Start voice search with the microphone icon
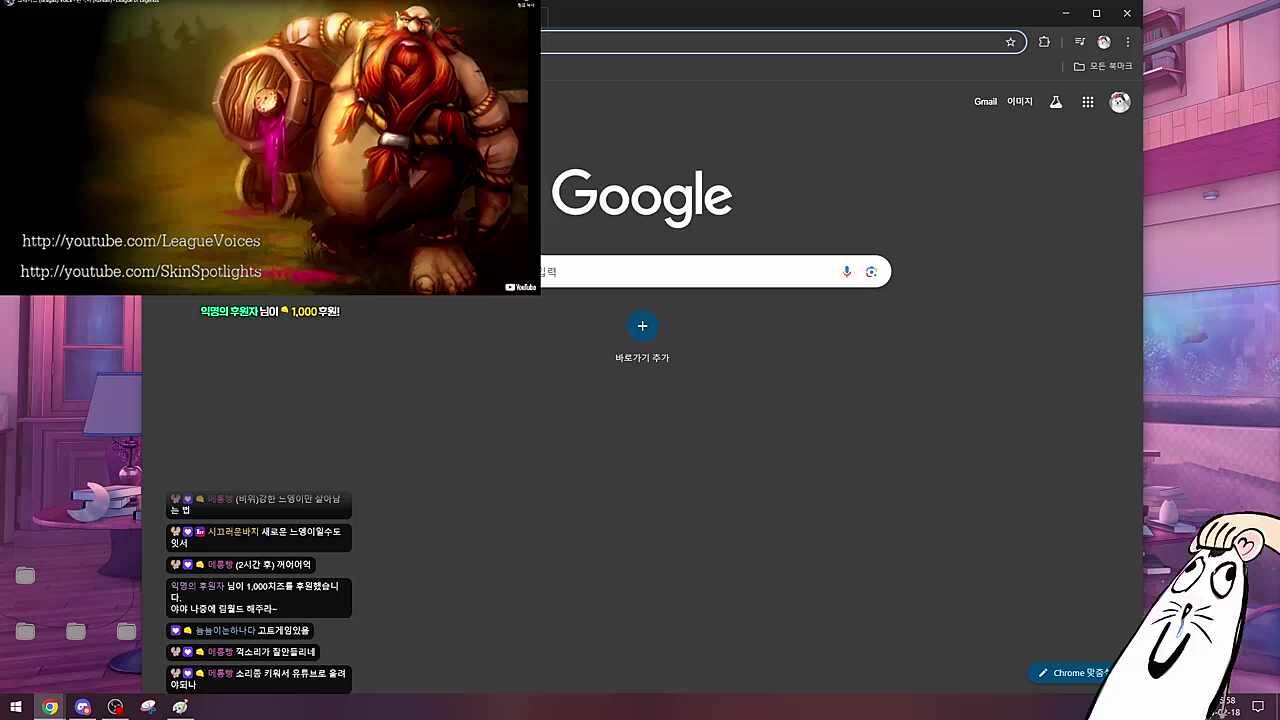The width and height of the screenshot is (1280, 720). 847,272
